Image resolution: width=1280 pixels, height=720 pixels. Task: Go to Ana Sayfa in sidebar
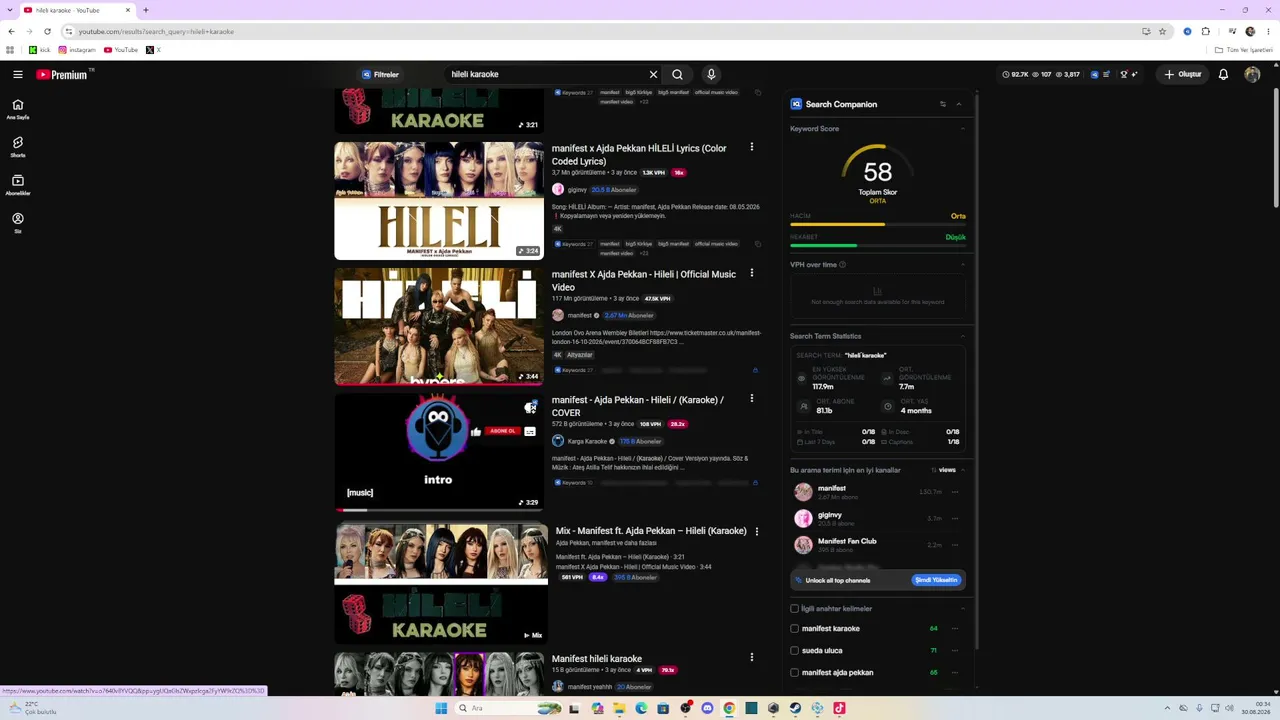[x=18, y=109]
